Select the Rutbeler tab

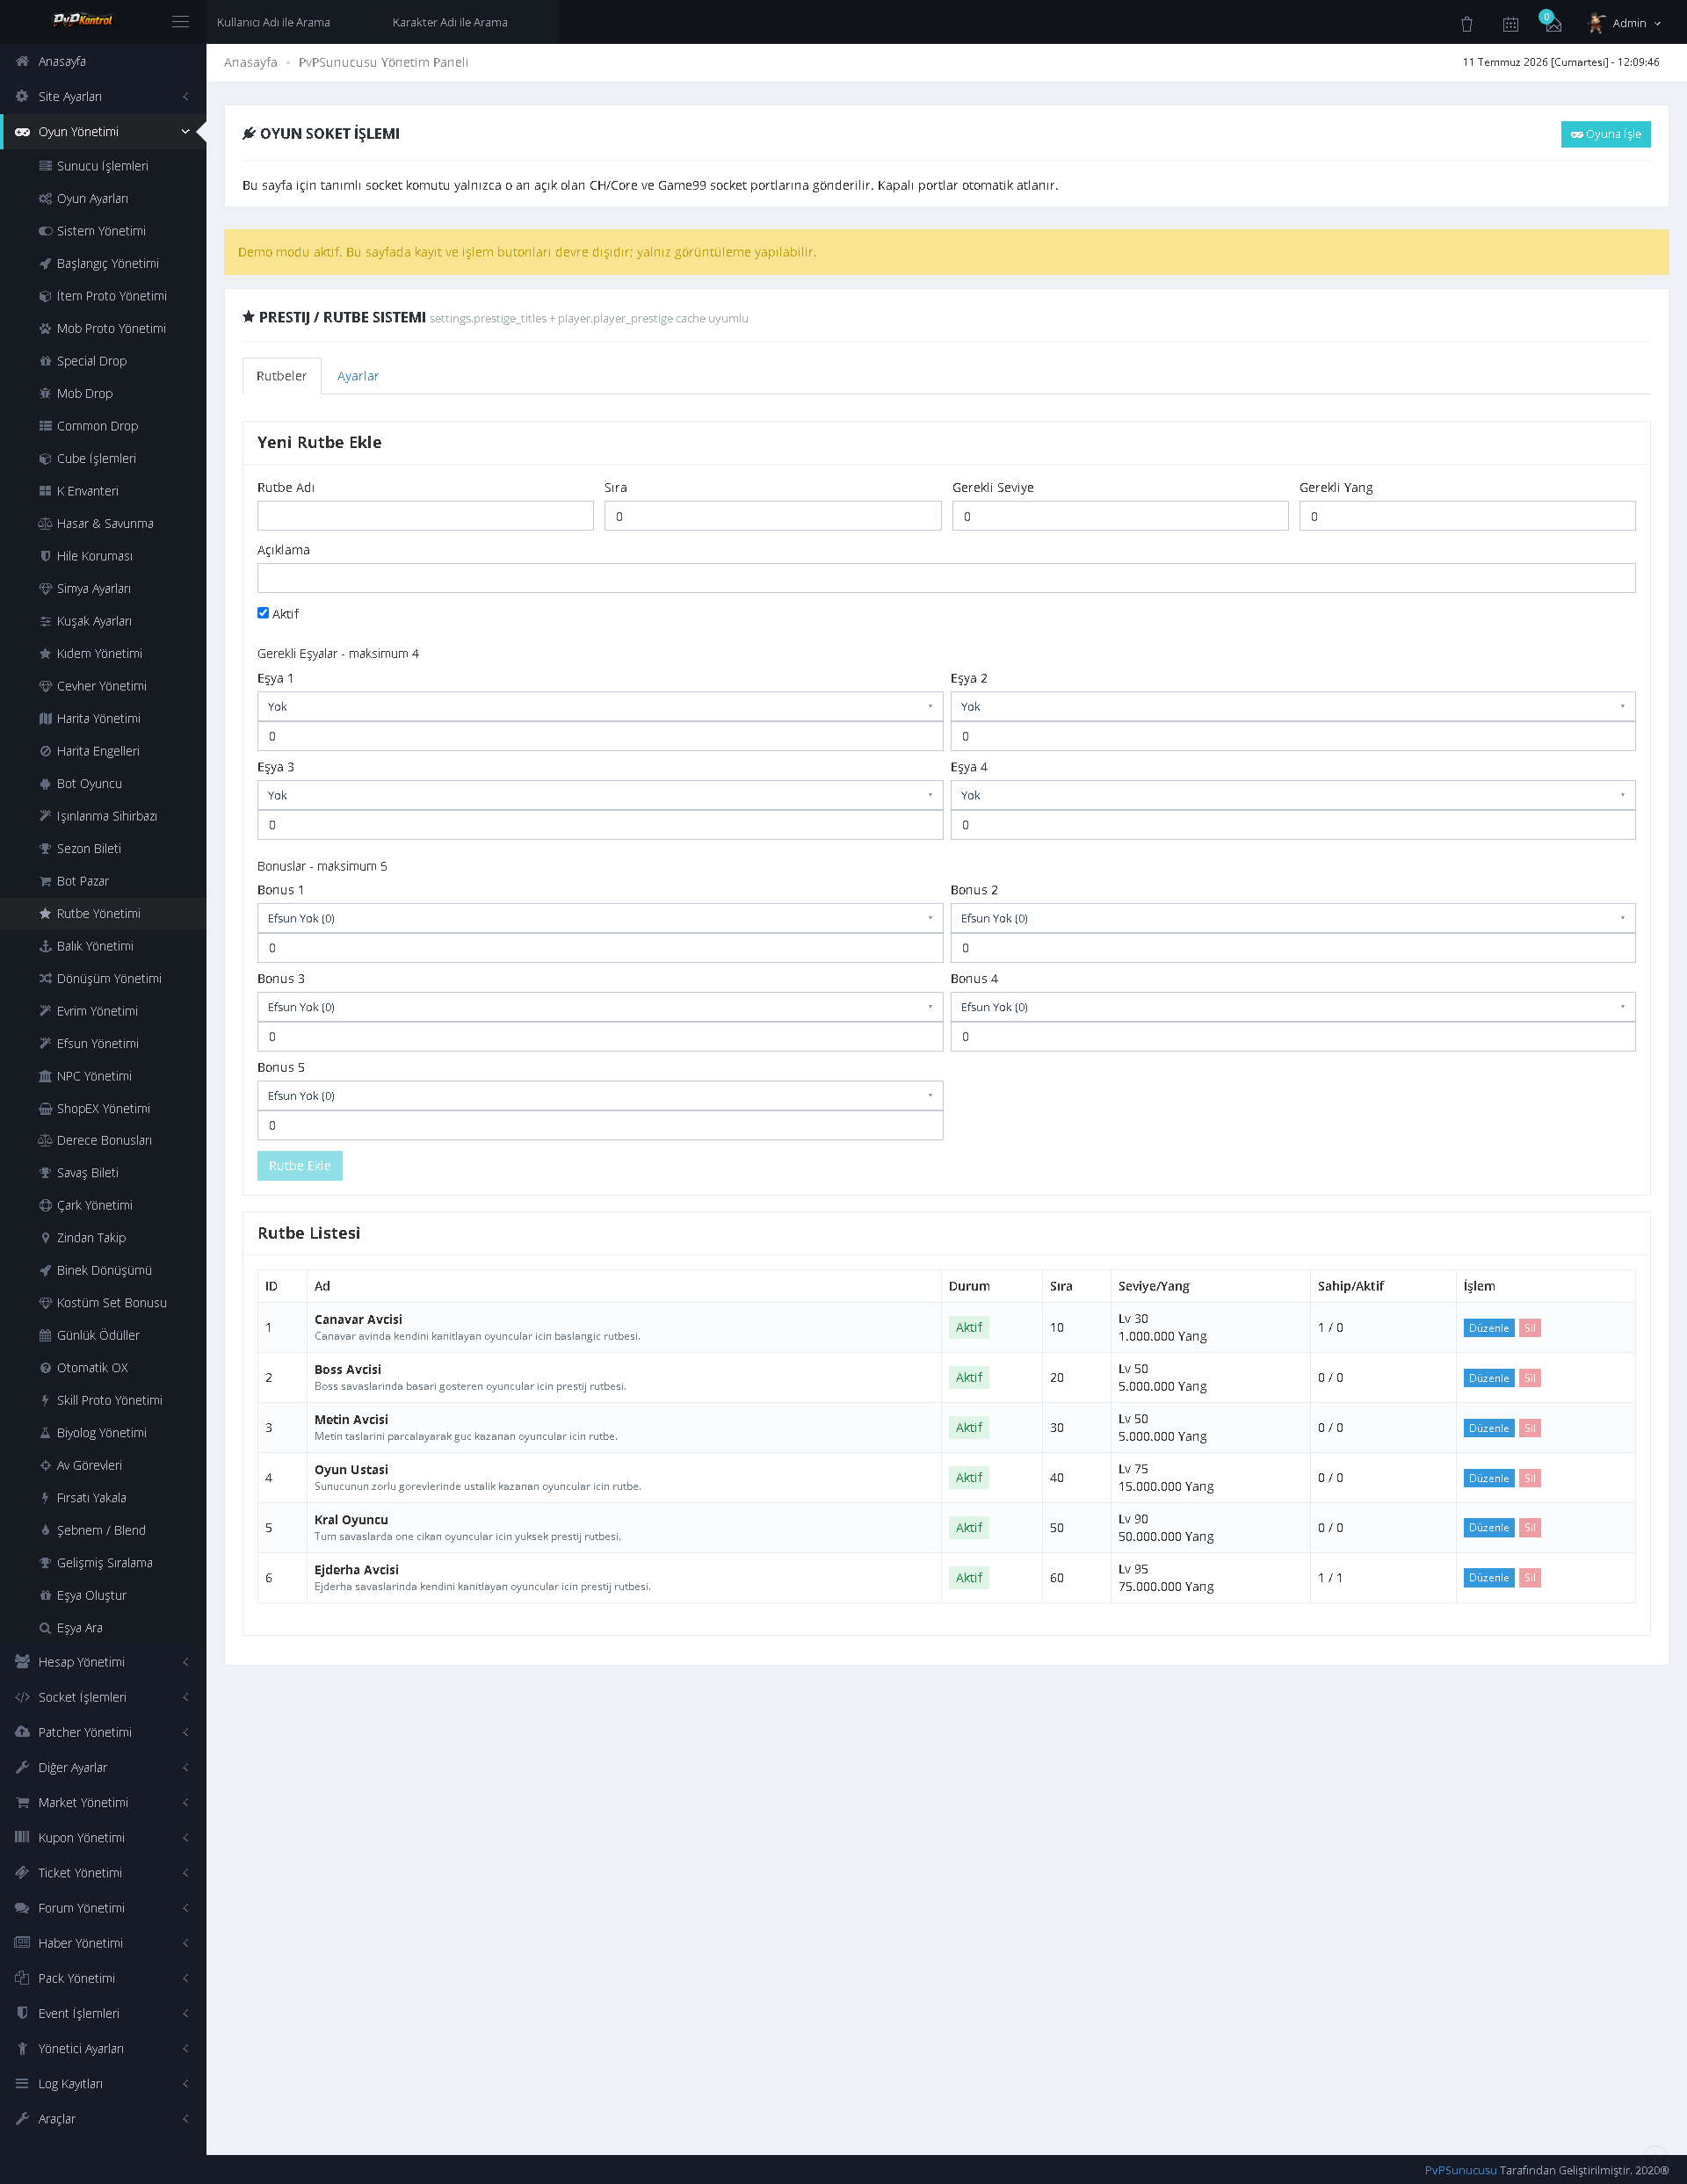(282, 376)
